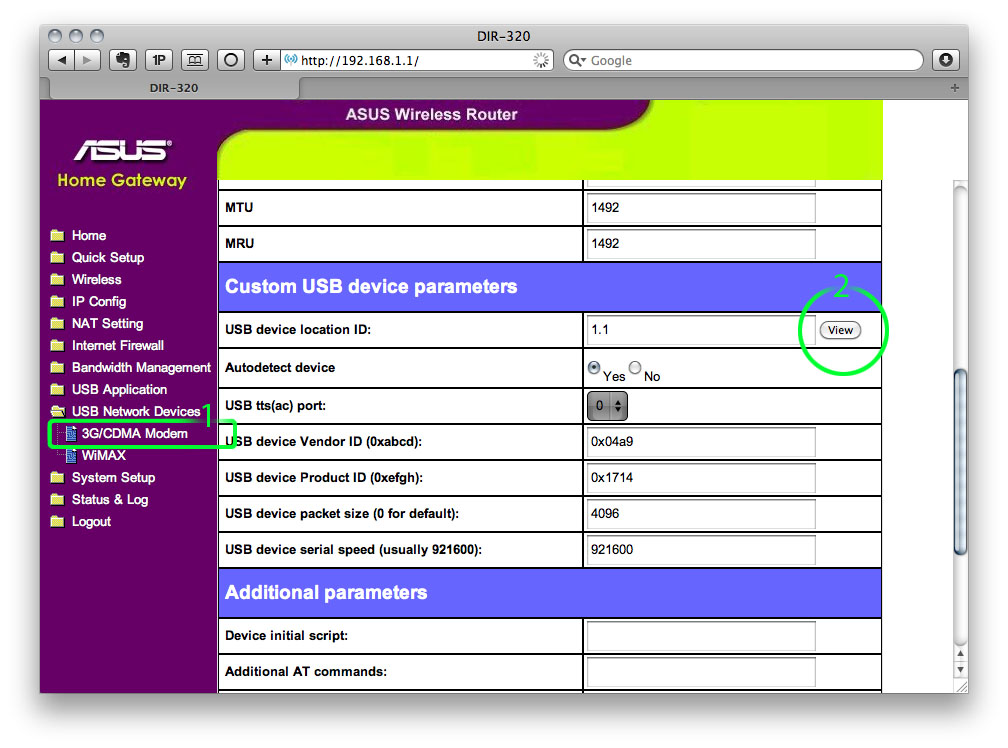Image resolution: width=1008 pixels, height=748 pixels.
Task: Click the vertical scrollbar thumb
Action: coord(960,460)
